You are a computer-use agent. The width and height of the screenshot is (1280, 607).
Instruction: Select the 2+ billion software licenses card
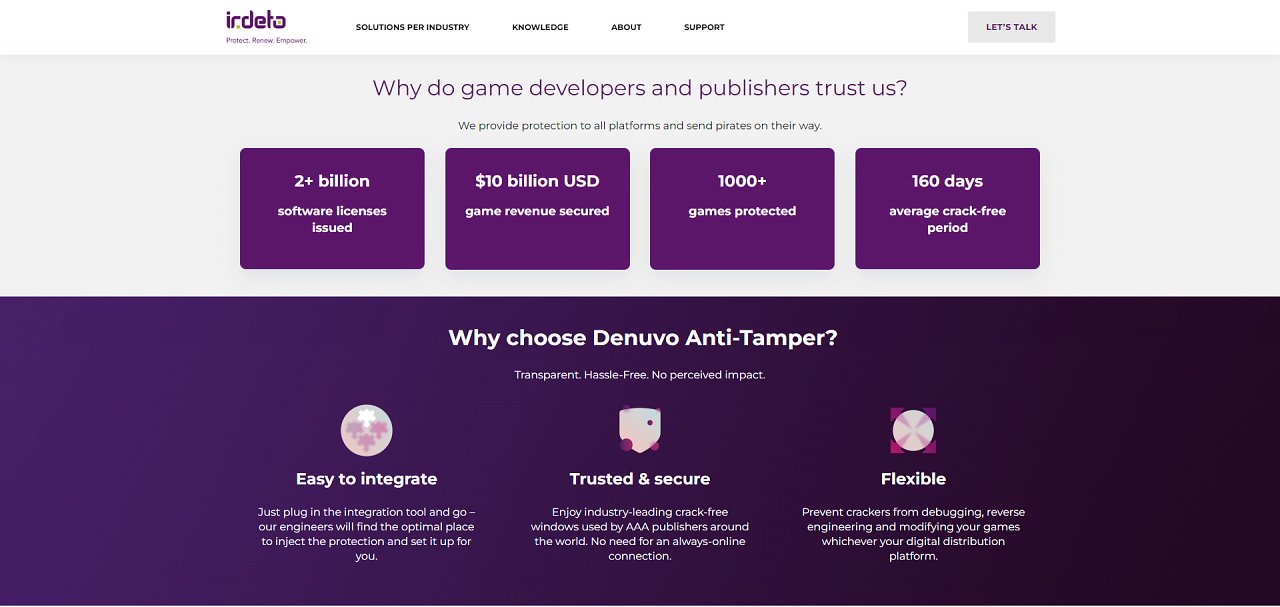click(x=332, y=209)
